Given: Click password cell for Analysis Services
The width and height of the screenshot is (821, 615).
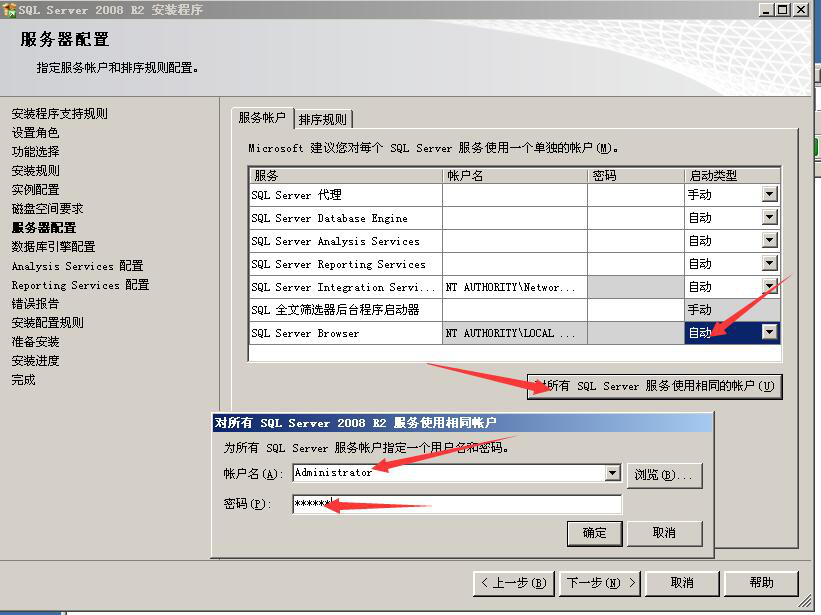Looking at the screenshot, I should point(636,241).
